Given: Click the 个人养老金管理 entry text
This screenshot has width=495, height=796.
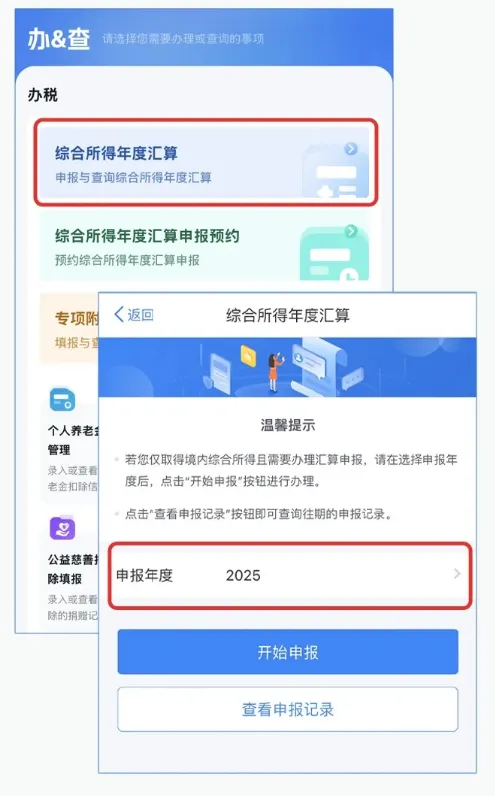Looking at the screenshot, I should coord(73,440).
